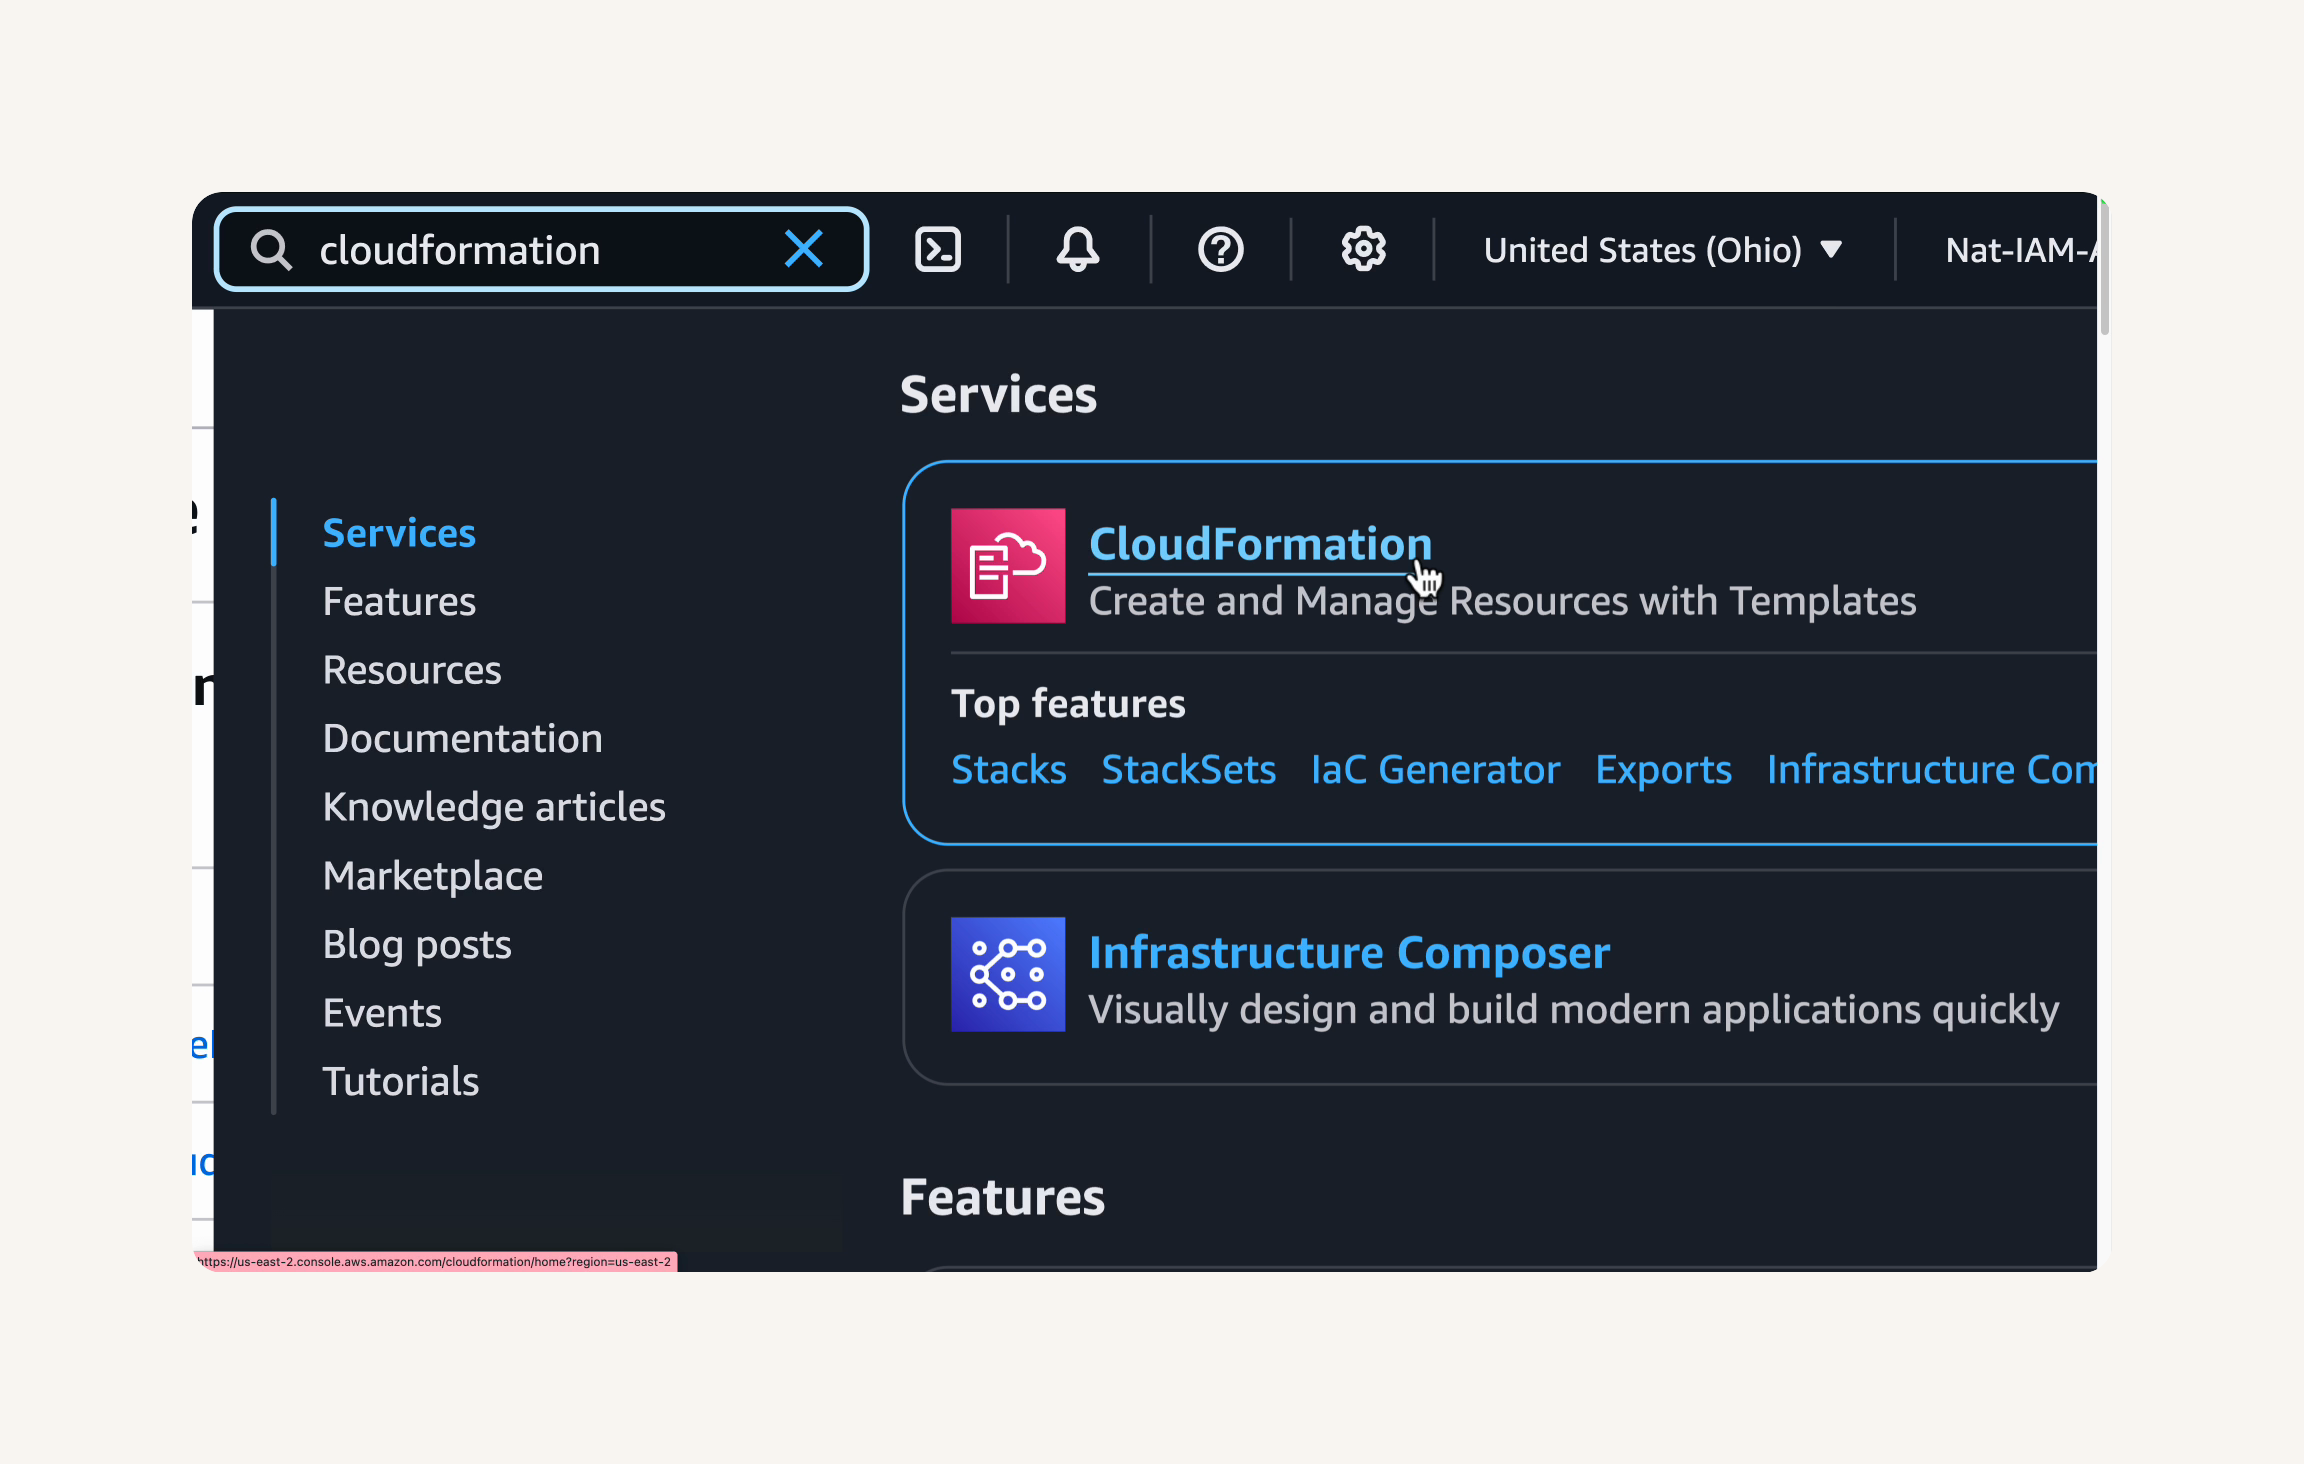
Task: Click the CloudFormation service icon
Action: [1008, 566]
